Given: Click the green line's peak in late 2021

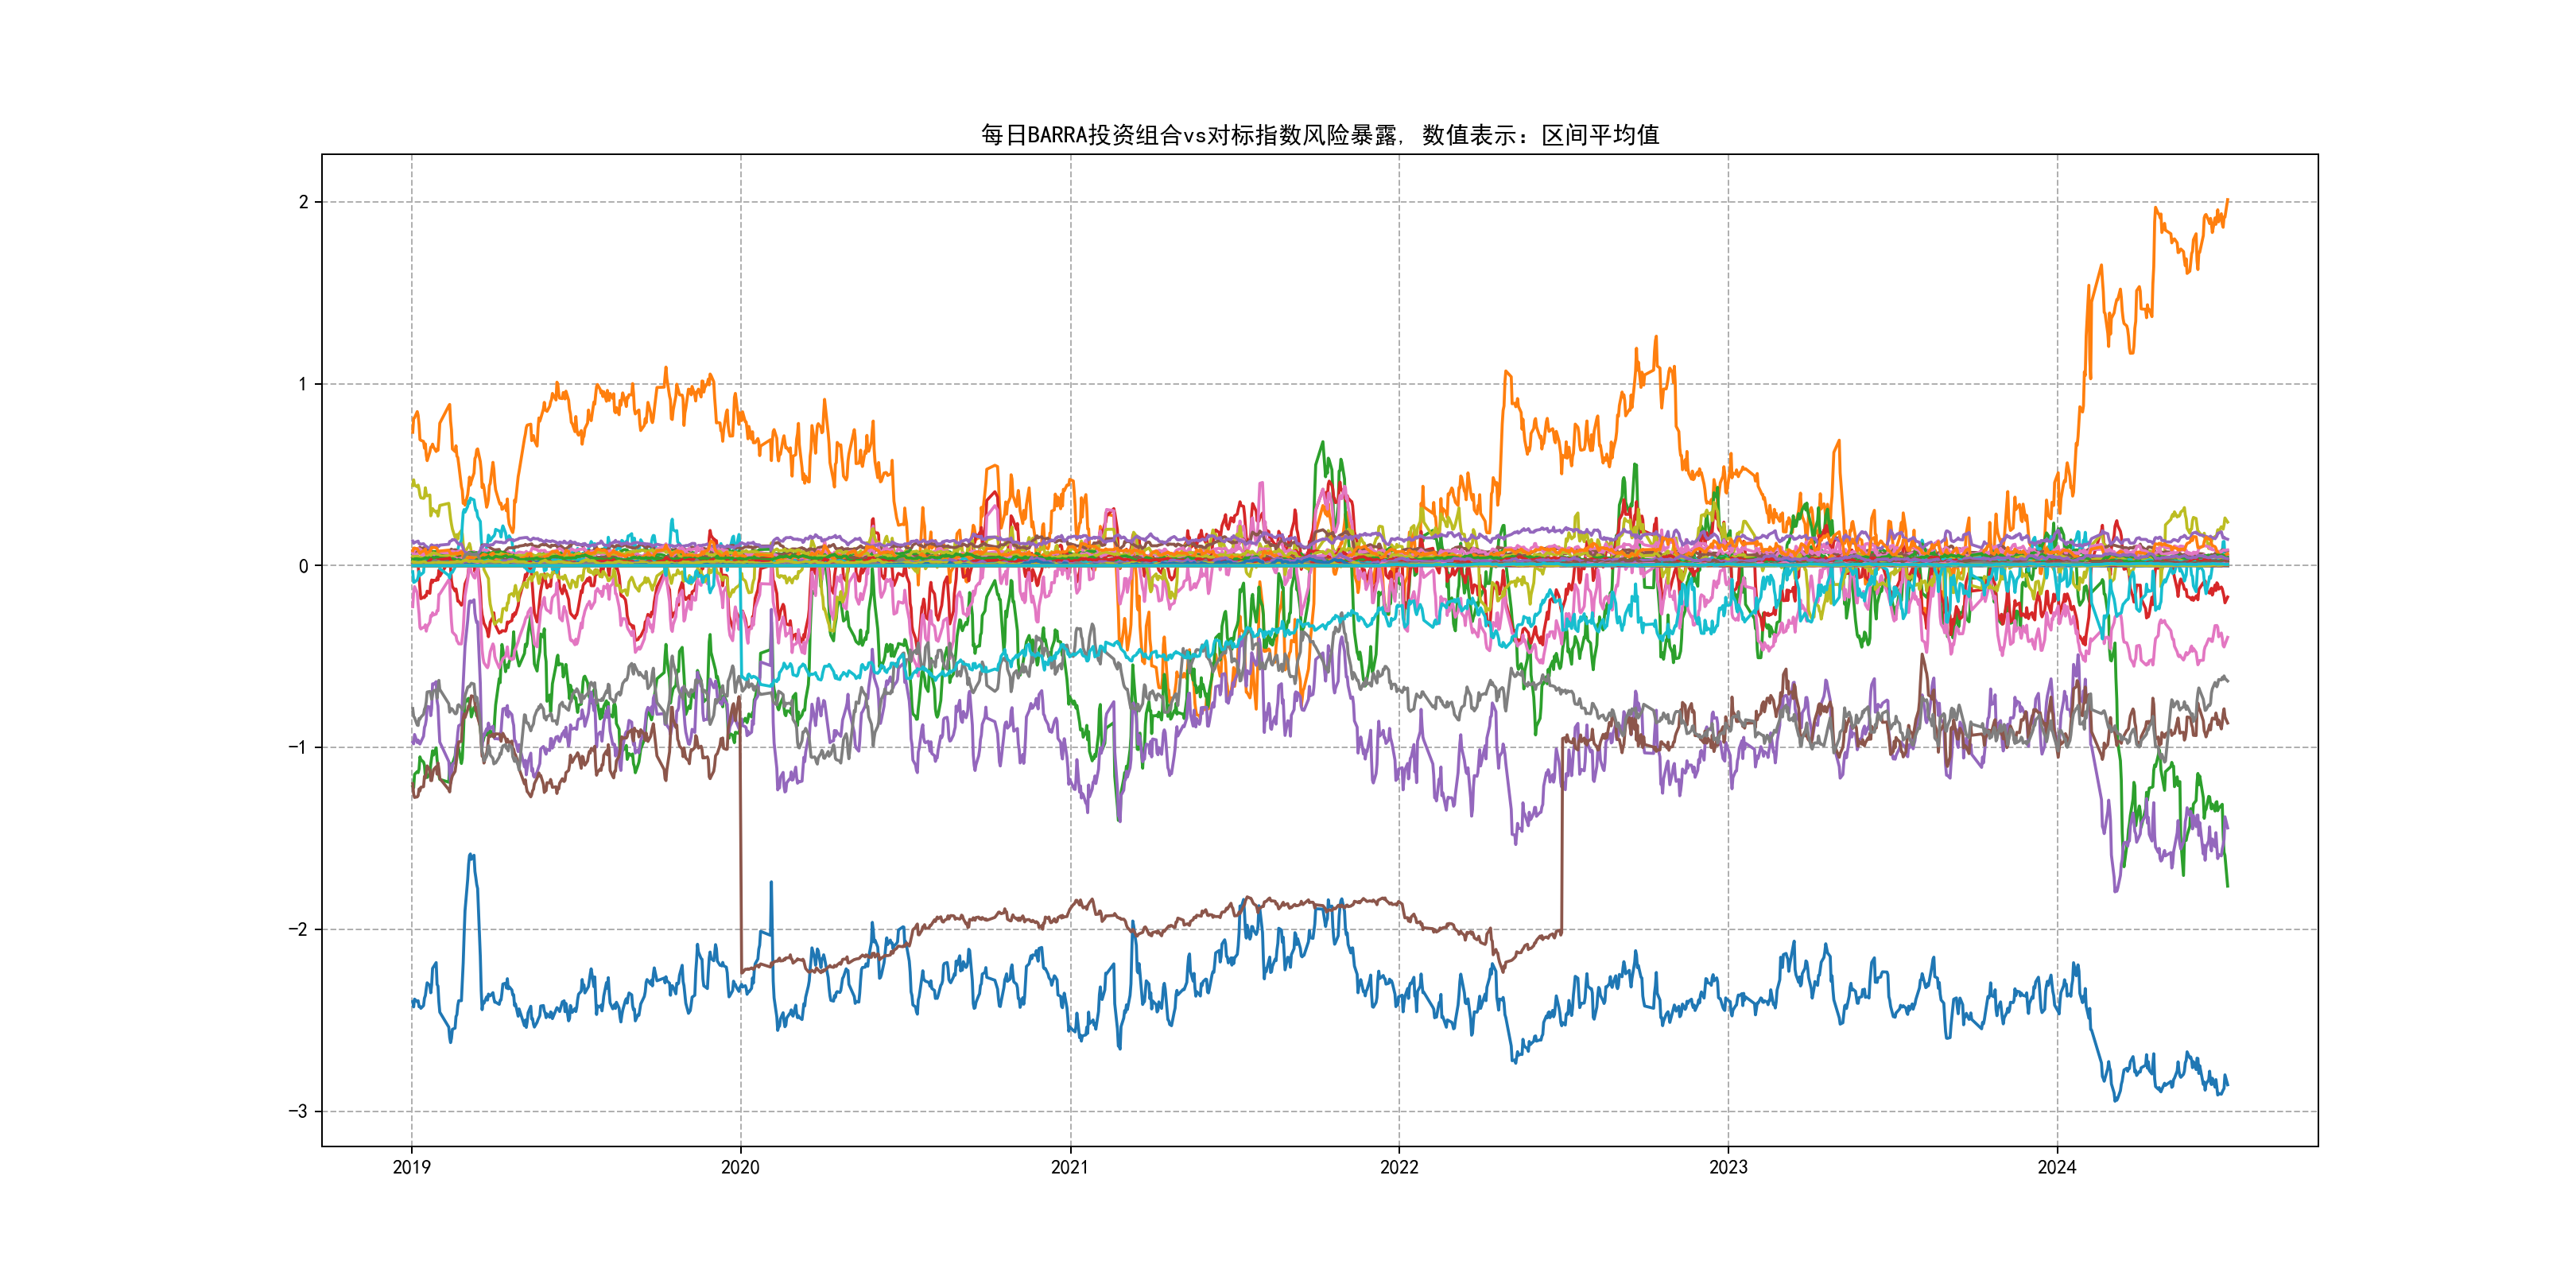Looking at the screenshot, I should coord(1322,443).
